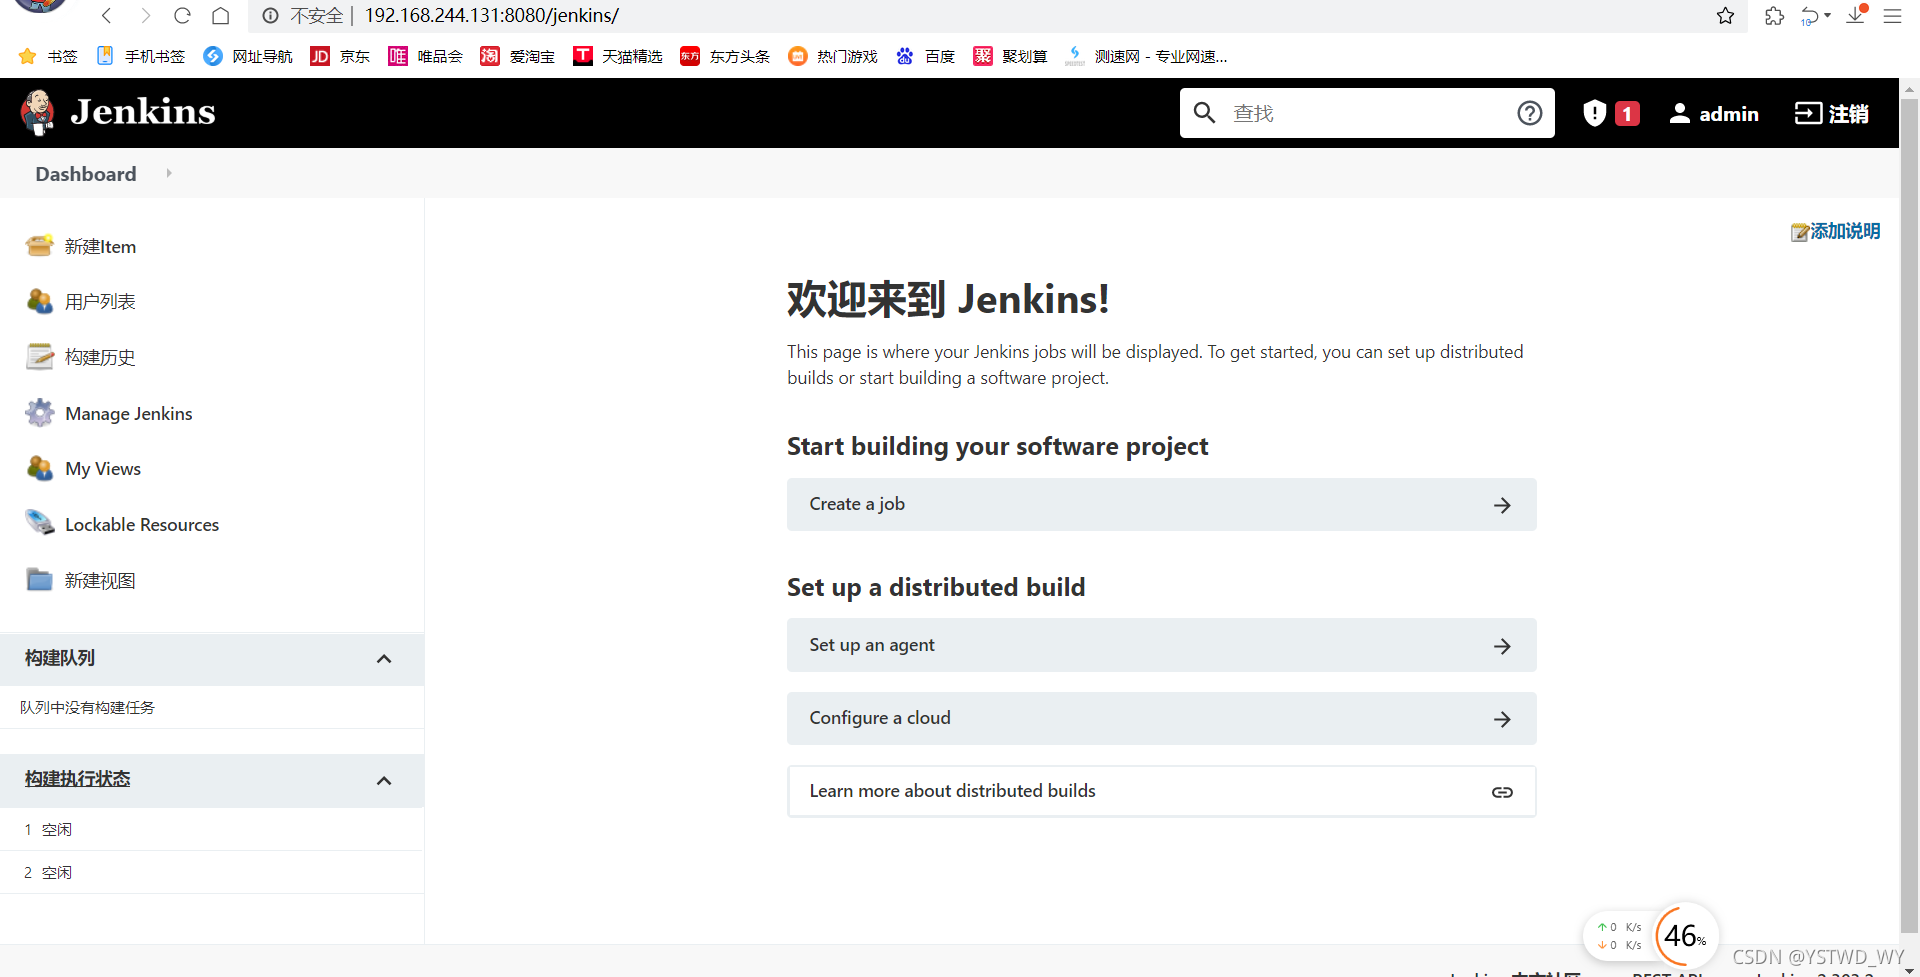This screenshot has width=1920, height=977.
Task: Open the 百度 bookmark
Action: [925, 56]
